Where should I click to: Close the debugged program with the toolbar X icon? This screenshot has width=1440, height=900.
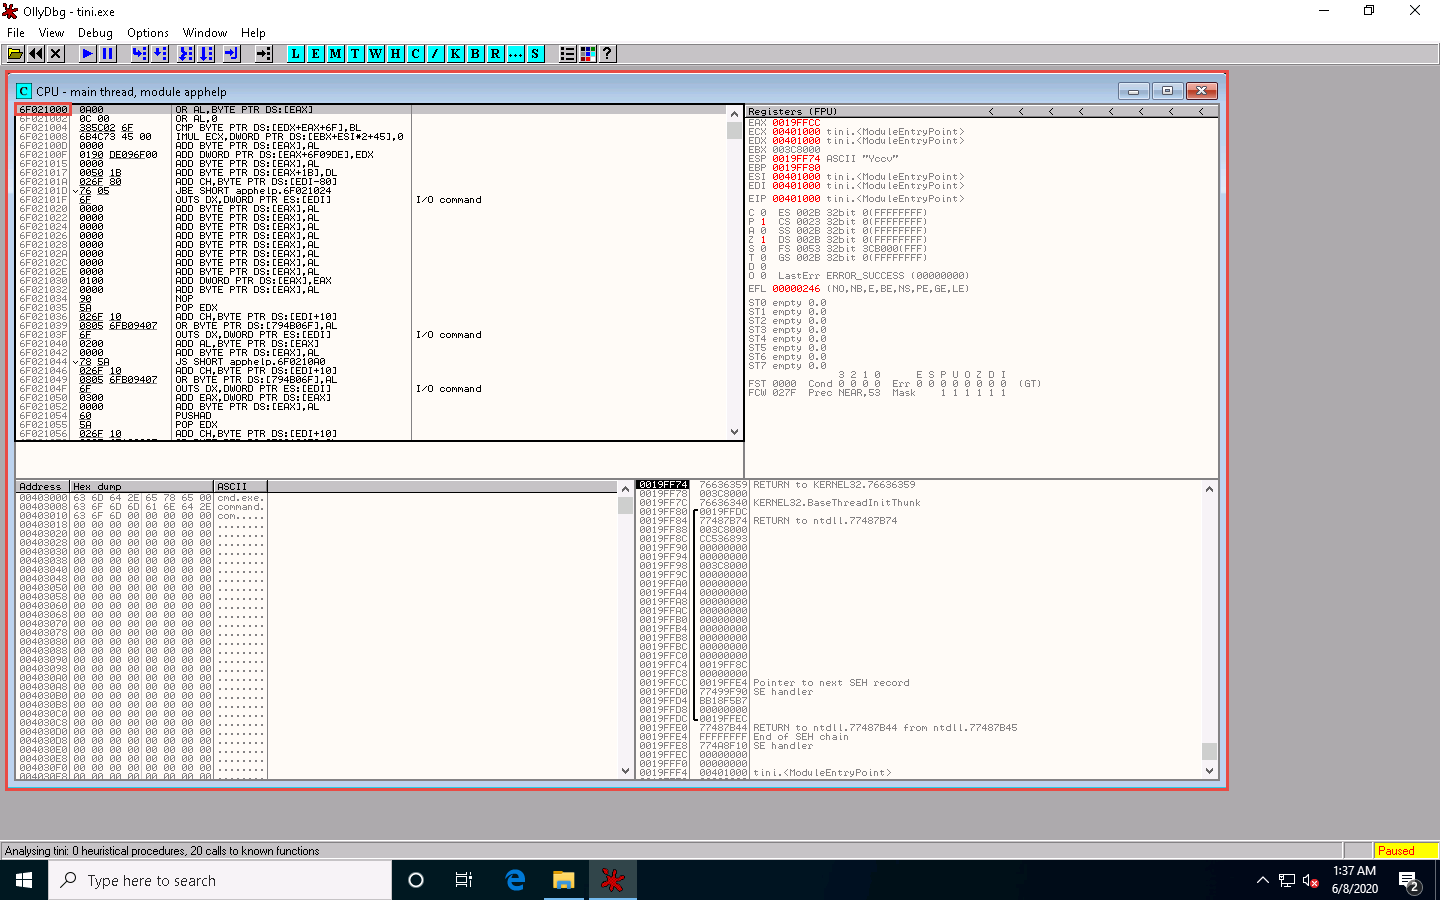tap(56, 54)
